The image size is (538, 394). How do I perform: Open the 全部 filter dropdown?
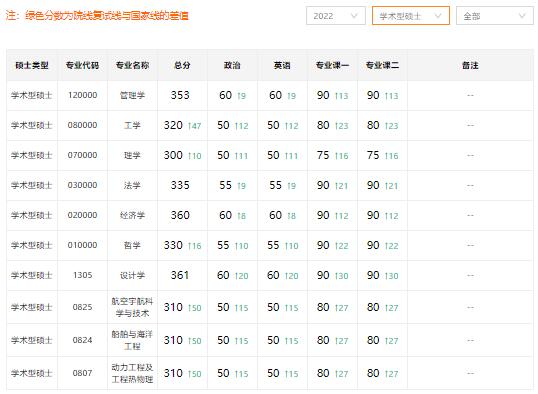[x=495, y=16]
